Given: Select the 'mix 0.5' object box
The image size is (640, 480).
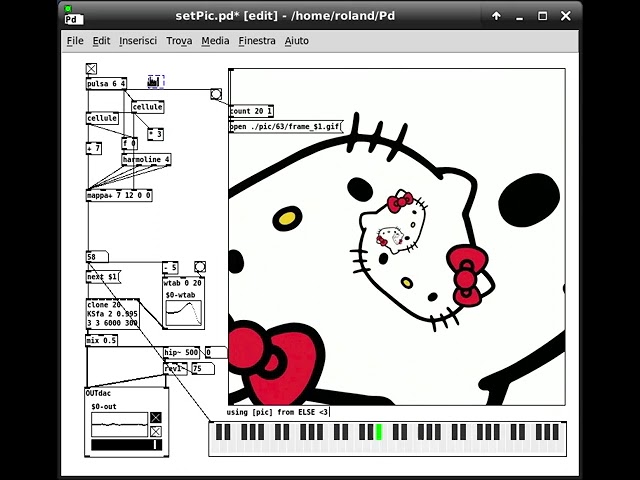Looking at the screenshot, I should point(102,340).
